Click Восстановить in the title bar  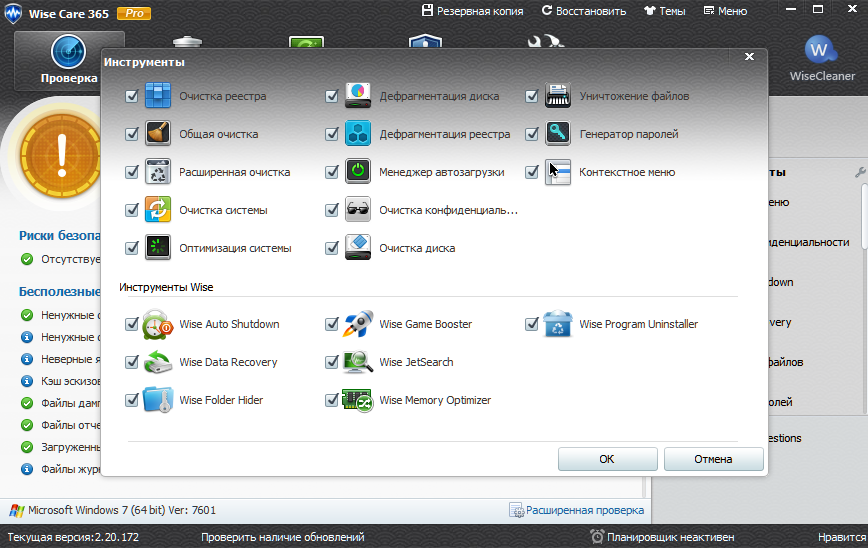click(583, 11)
